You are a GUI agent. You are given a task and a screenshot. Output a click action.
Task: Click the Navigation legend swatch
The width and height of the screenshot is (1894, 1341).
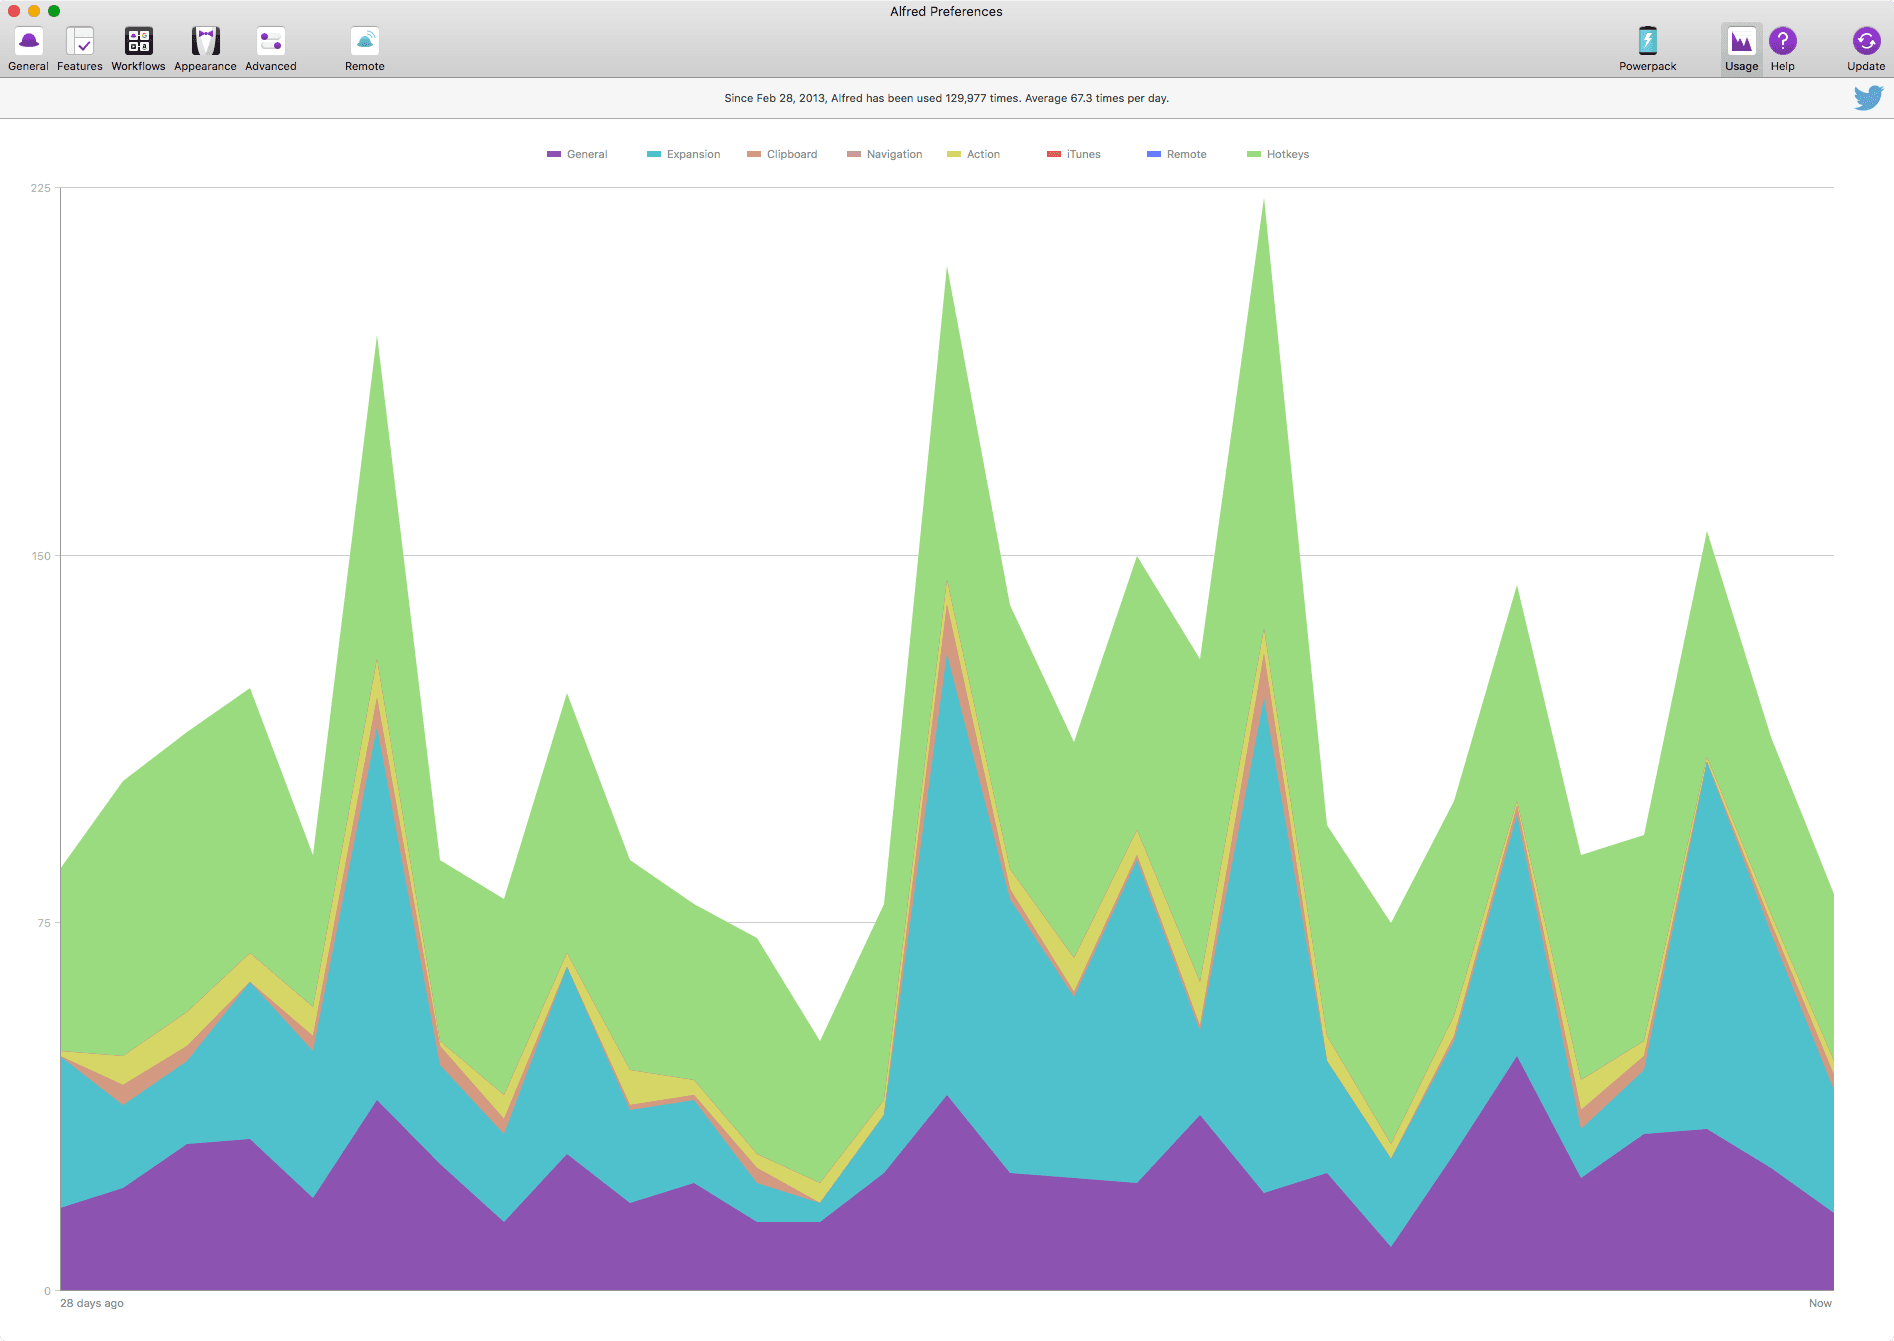coord(854,154)
